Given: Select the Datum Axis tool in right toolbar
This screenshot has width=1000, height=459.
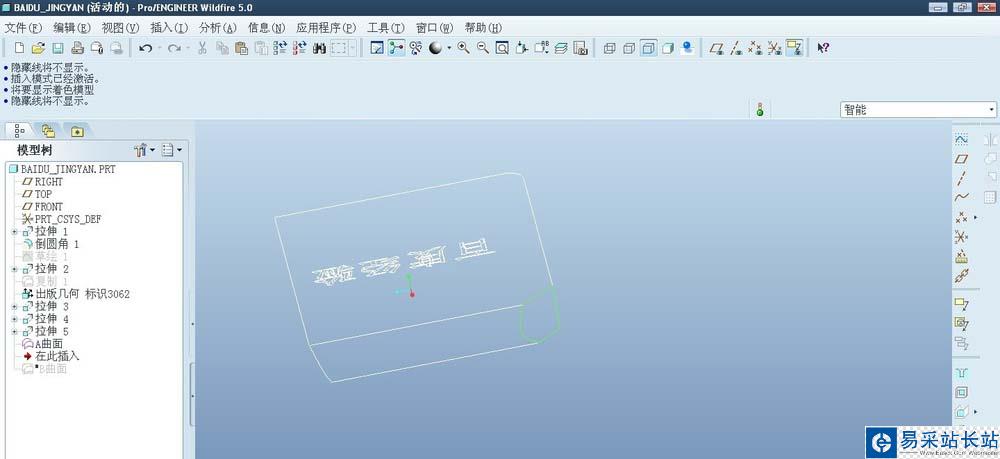Looking at the screenshot, I should (961, 178).
